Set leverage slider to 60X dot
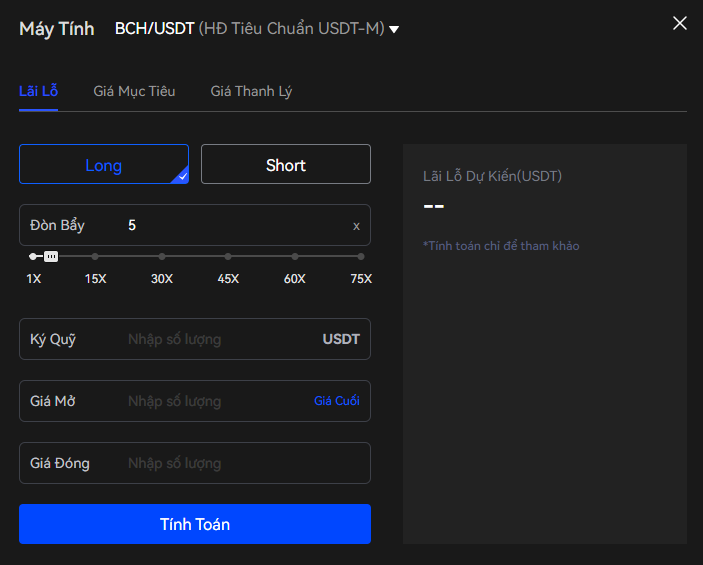Viewport: 703px width, 565px height. pos(295,256)
